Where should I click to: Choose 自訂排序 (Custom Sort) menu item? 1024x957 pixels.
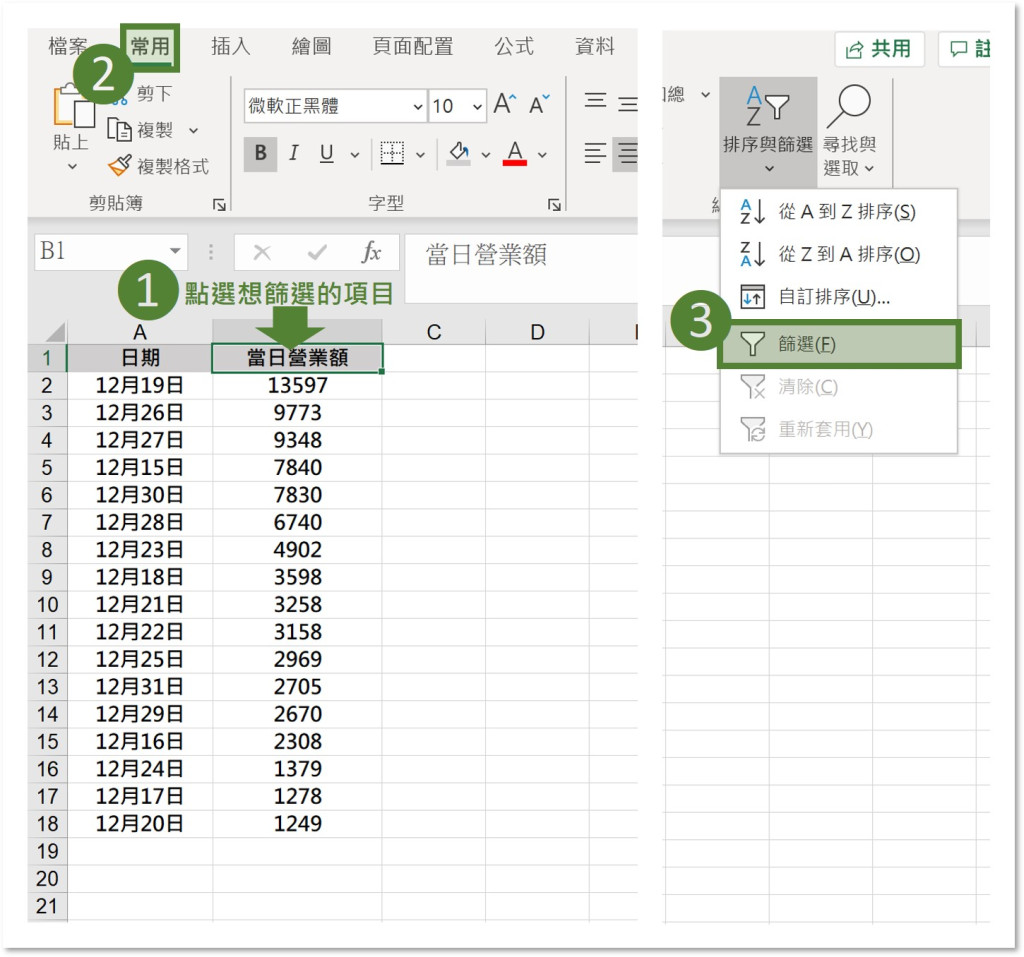pyautogui.click(x=839, y=297)
